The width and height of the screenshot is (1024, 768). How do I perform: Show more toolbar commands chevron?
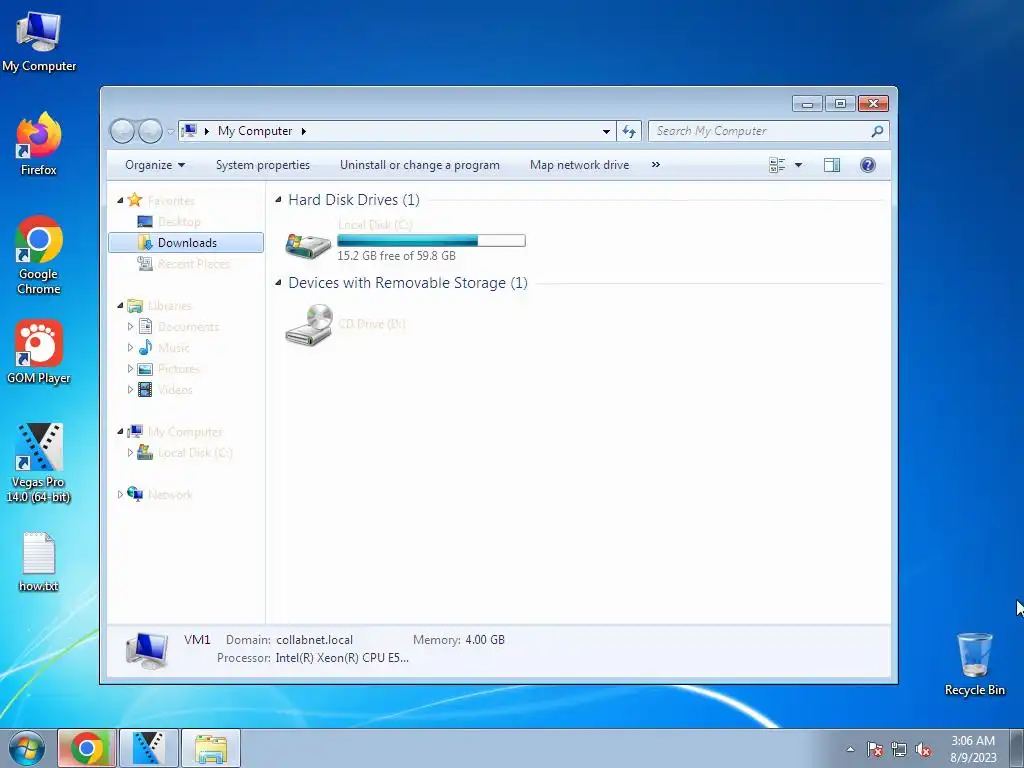[x=656, y=165]
